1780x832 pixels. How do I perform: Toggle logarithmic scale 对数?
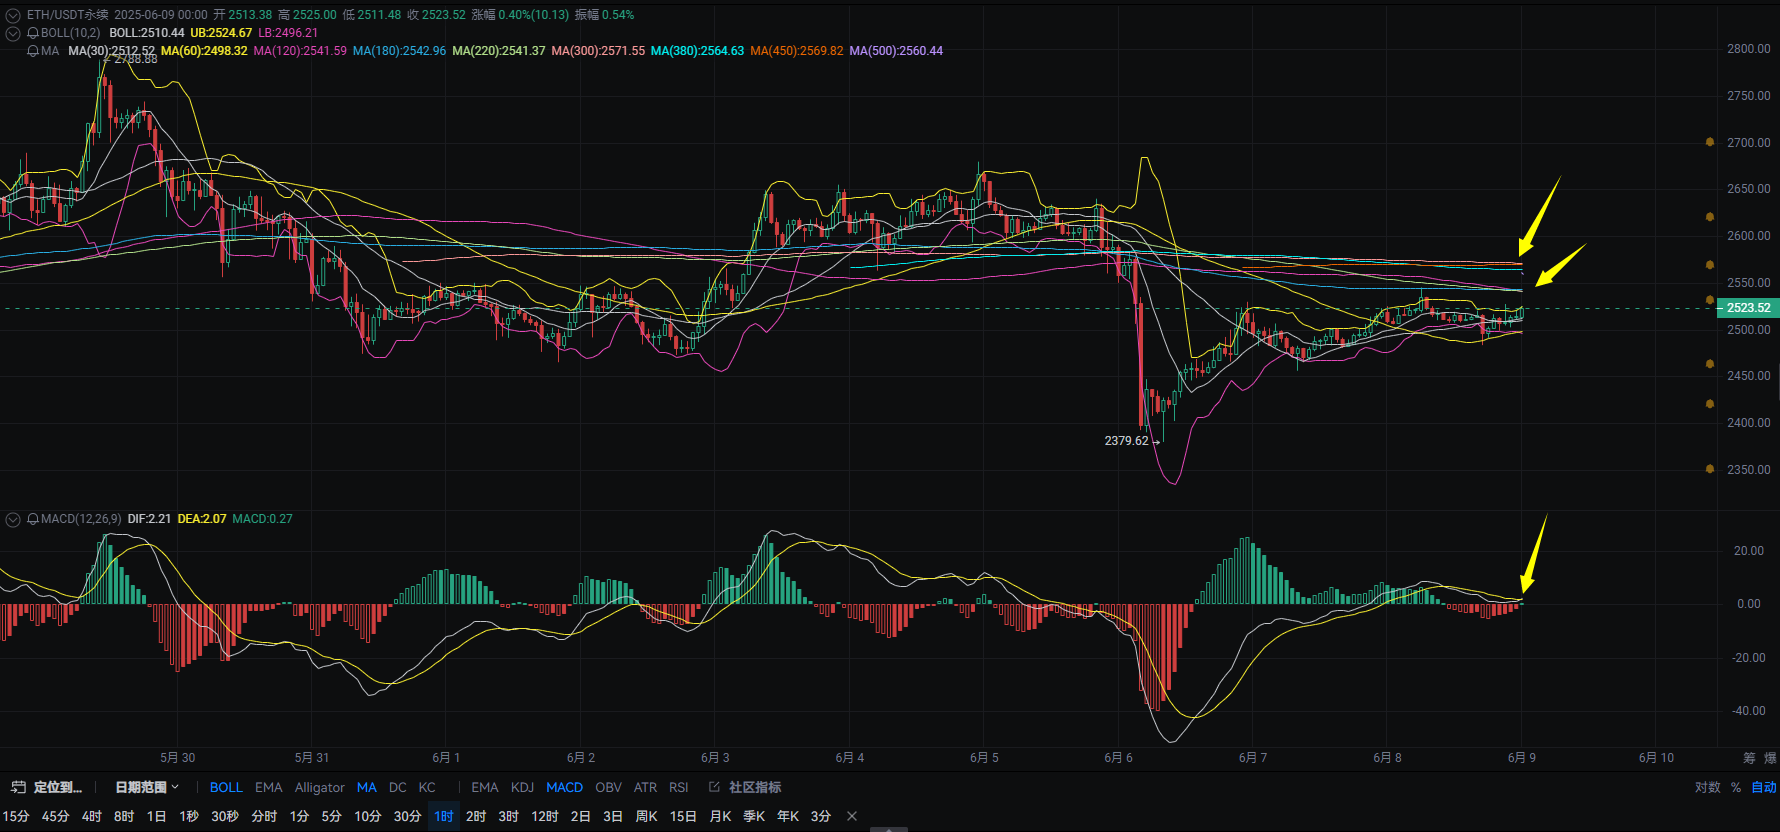click(1707, 787)
